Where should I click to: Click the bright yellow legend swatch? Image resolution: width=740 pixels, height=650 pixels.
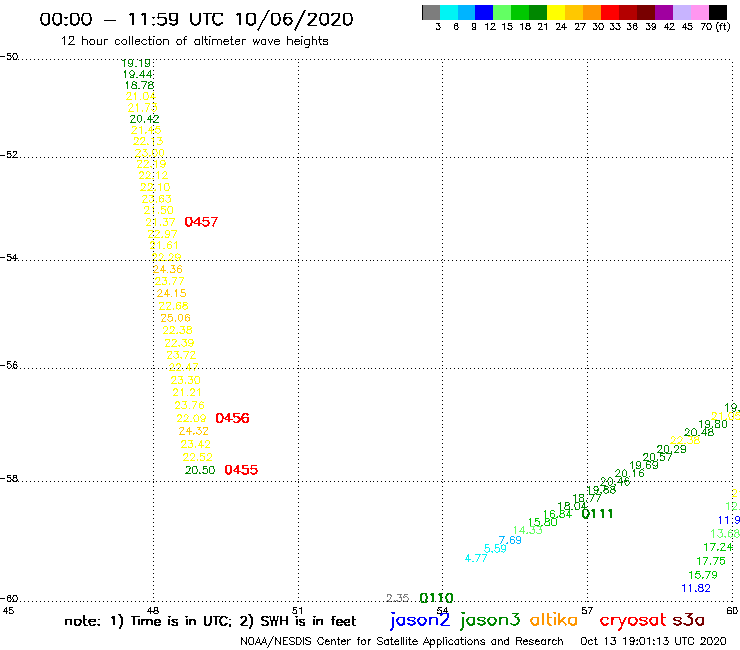[556, 12]
